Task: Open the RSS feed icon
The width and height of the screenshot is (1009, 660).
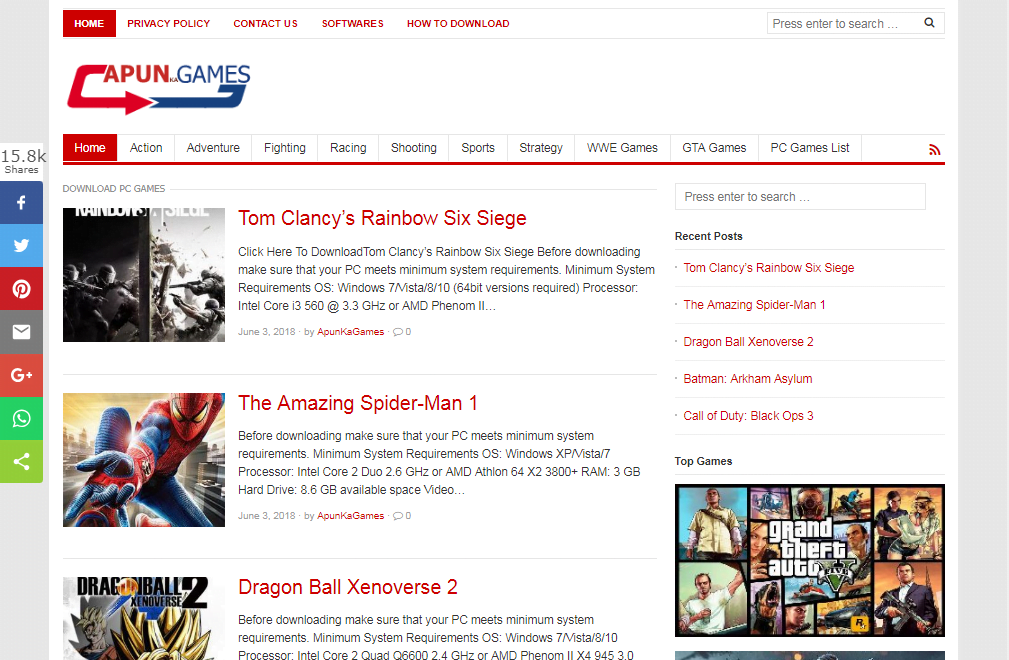Action: [934, 150]
